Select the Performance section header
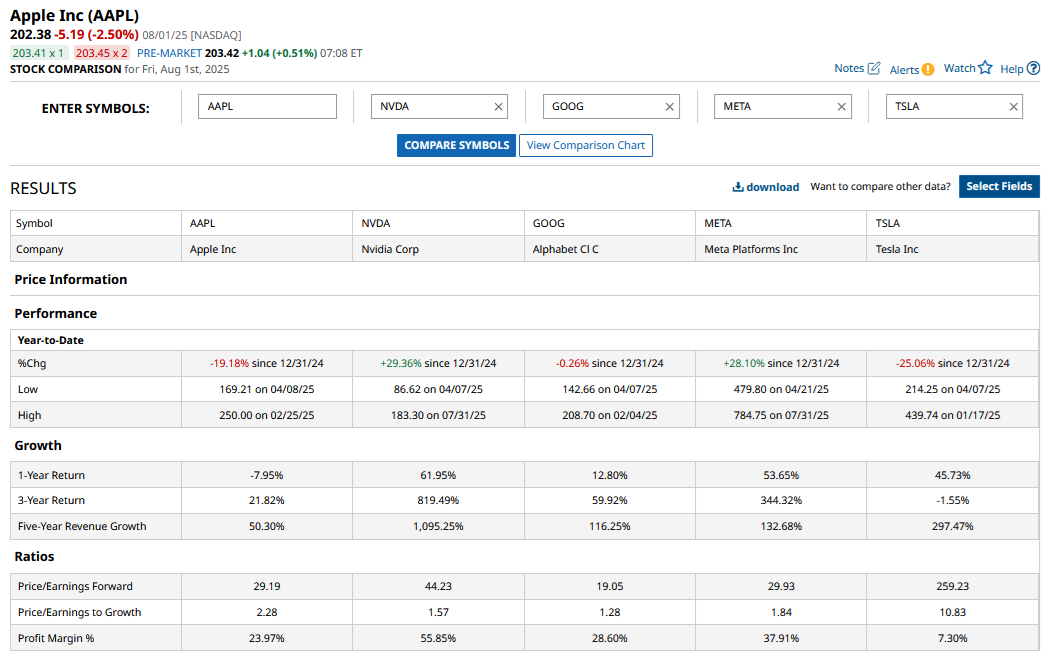This screenshot has height=657, width=1064. coord(56,313)
